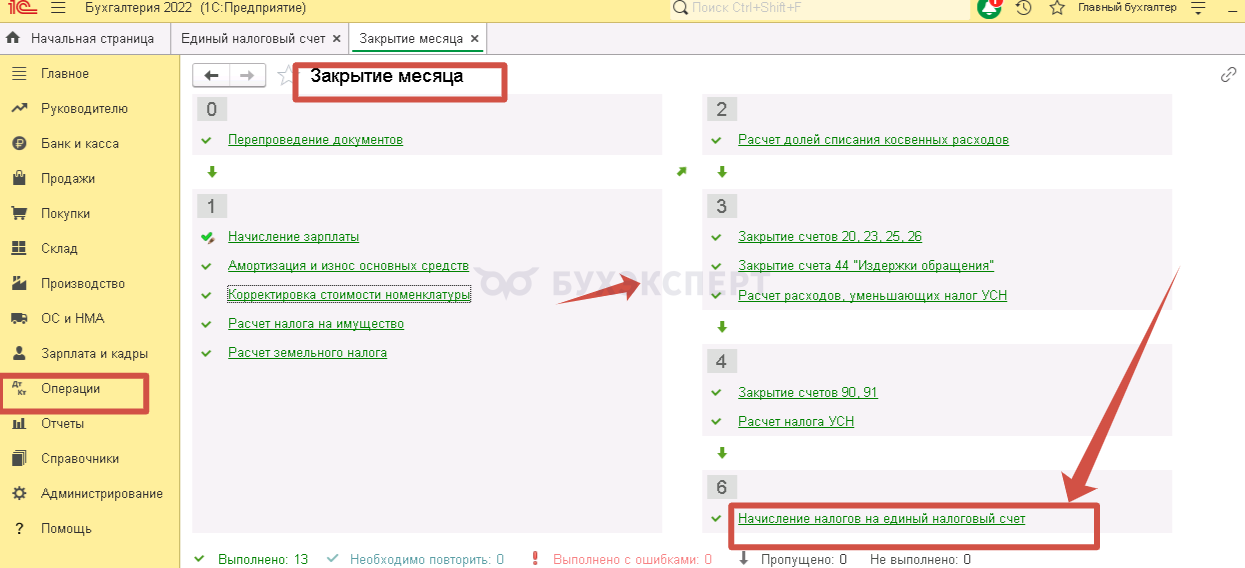The width and height of the screenshot is (1245, 568).
Task: Click the Главный бухгалтер user name
Action: click(x=1127, y=8)
